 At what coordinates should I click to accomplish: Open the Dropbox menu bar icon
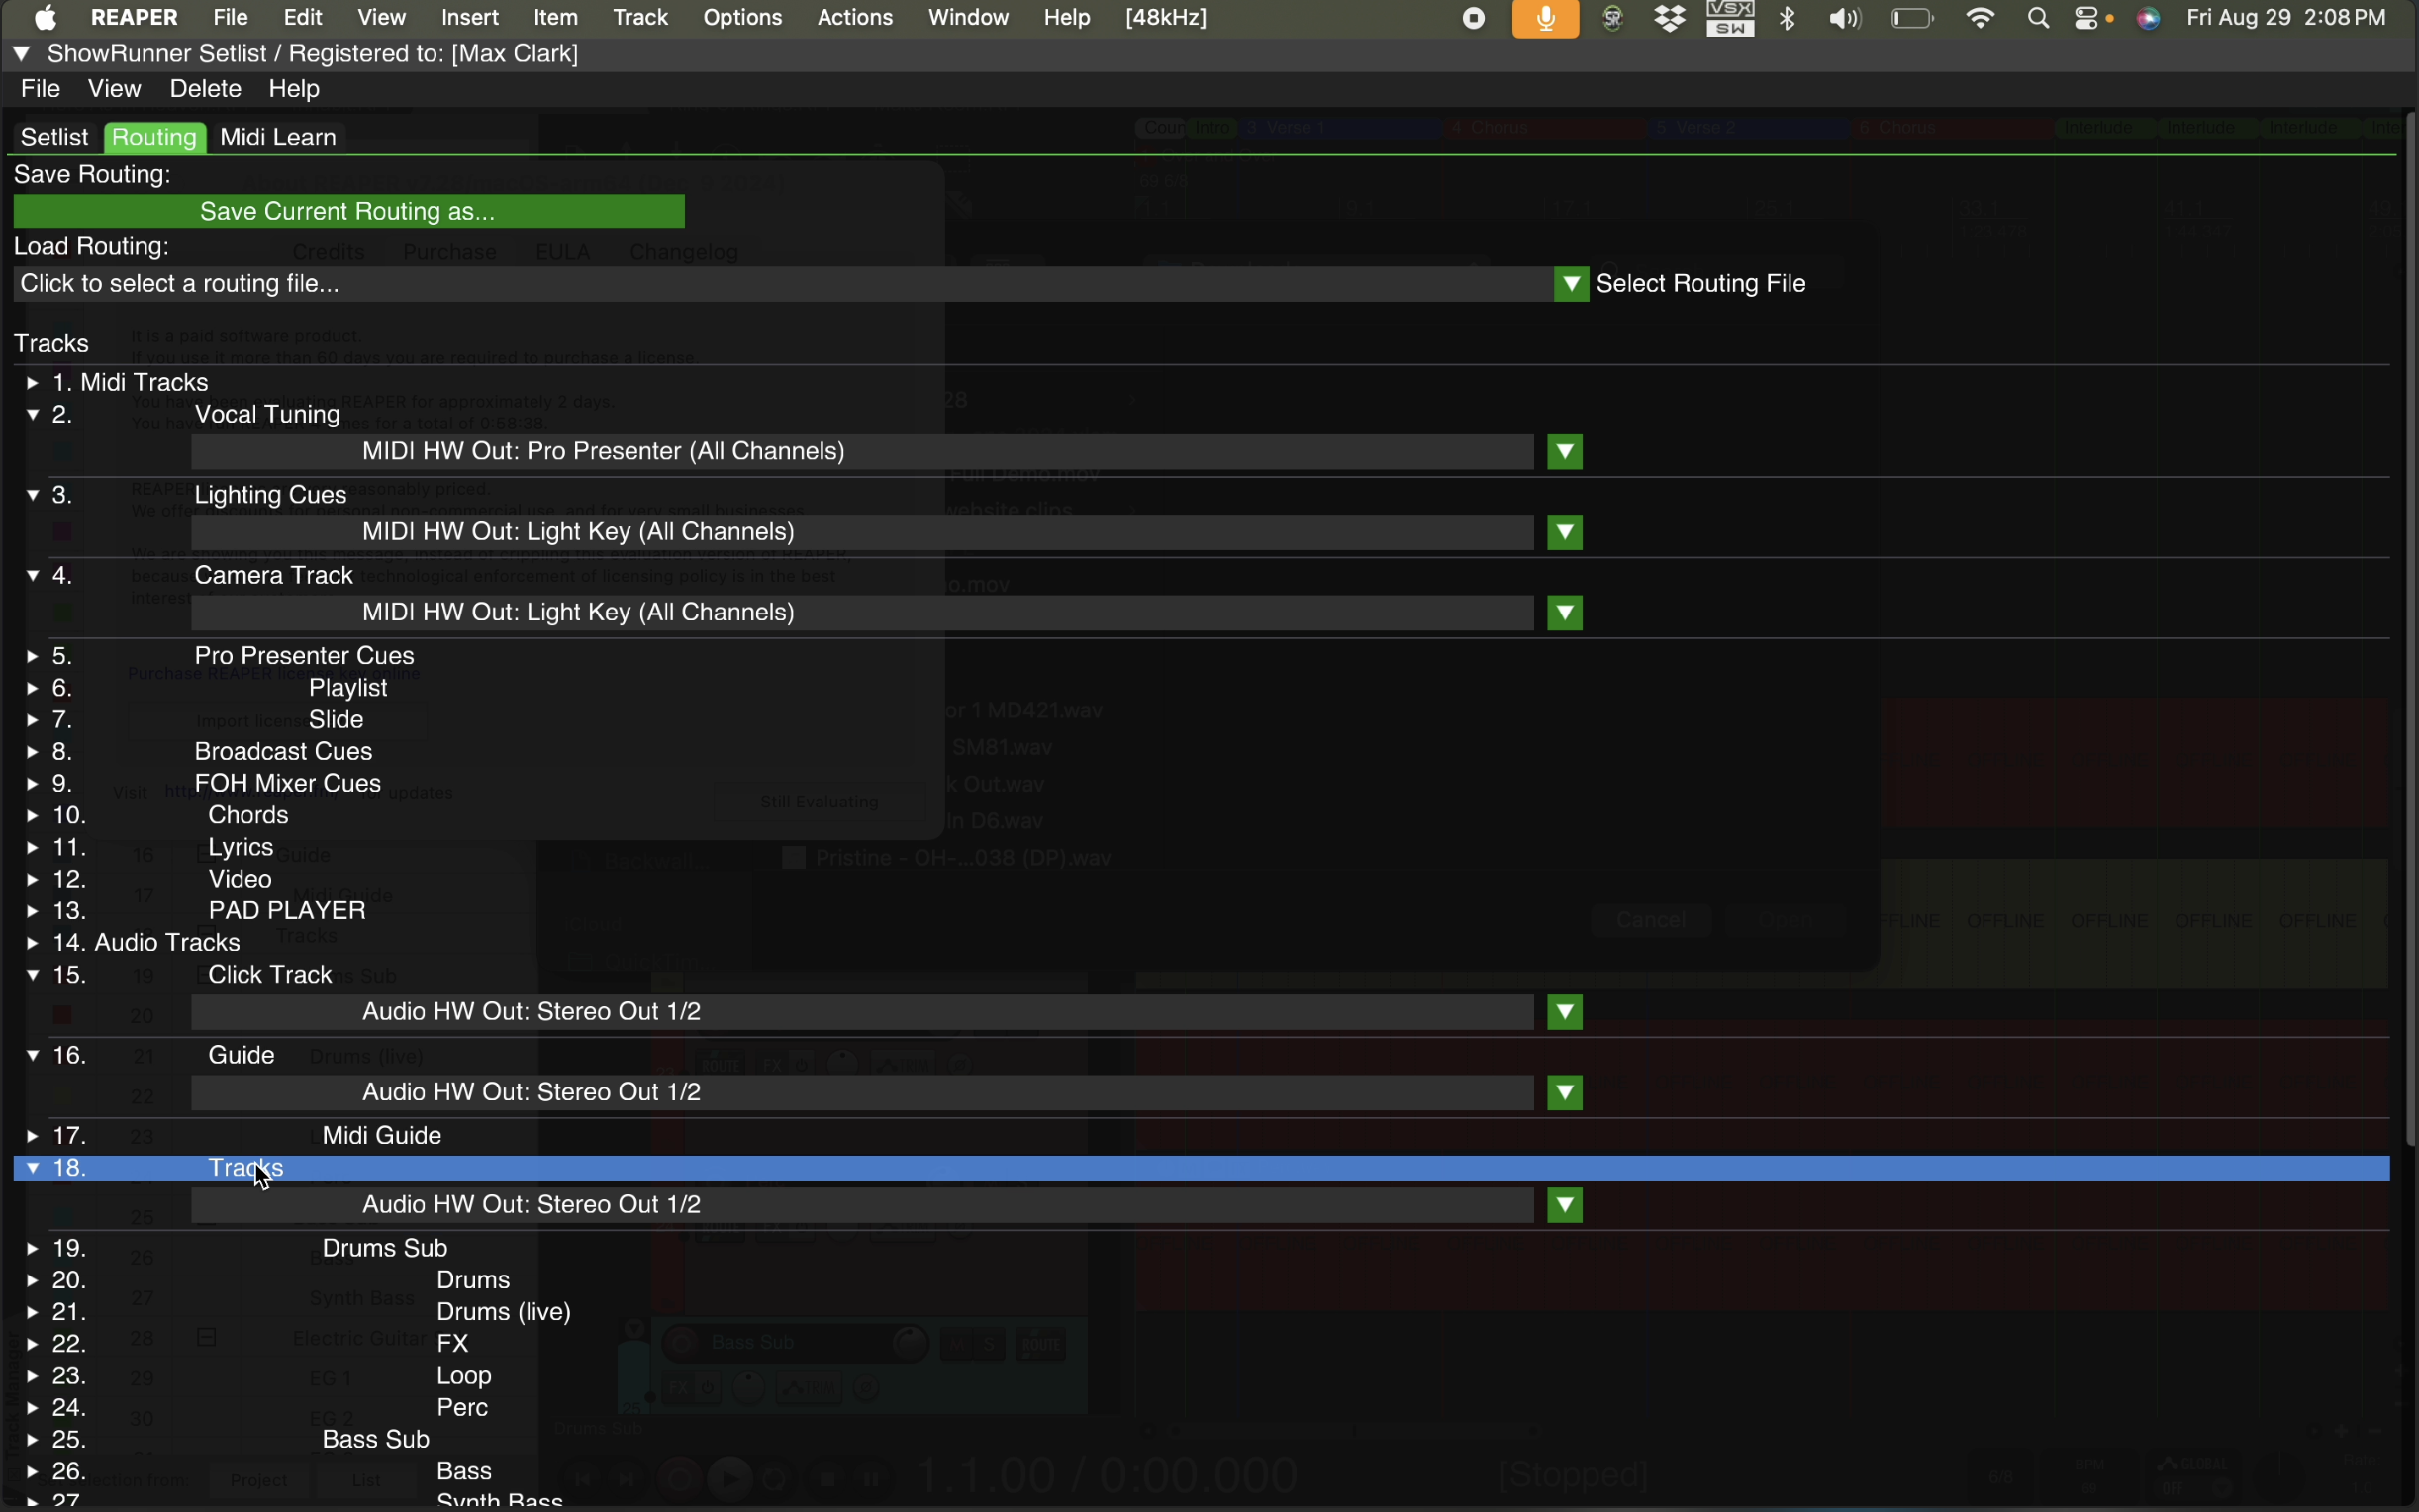coord(1668,18)
